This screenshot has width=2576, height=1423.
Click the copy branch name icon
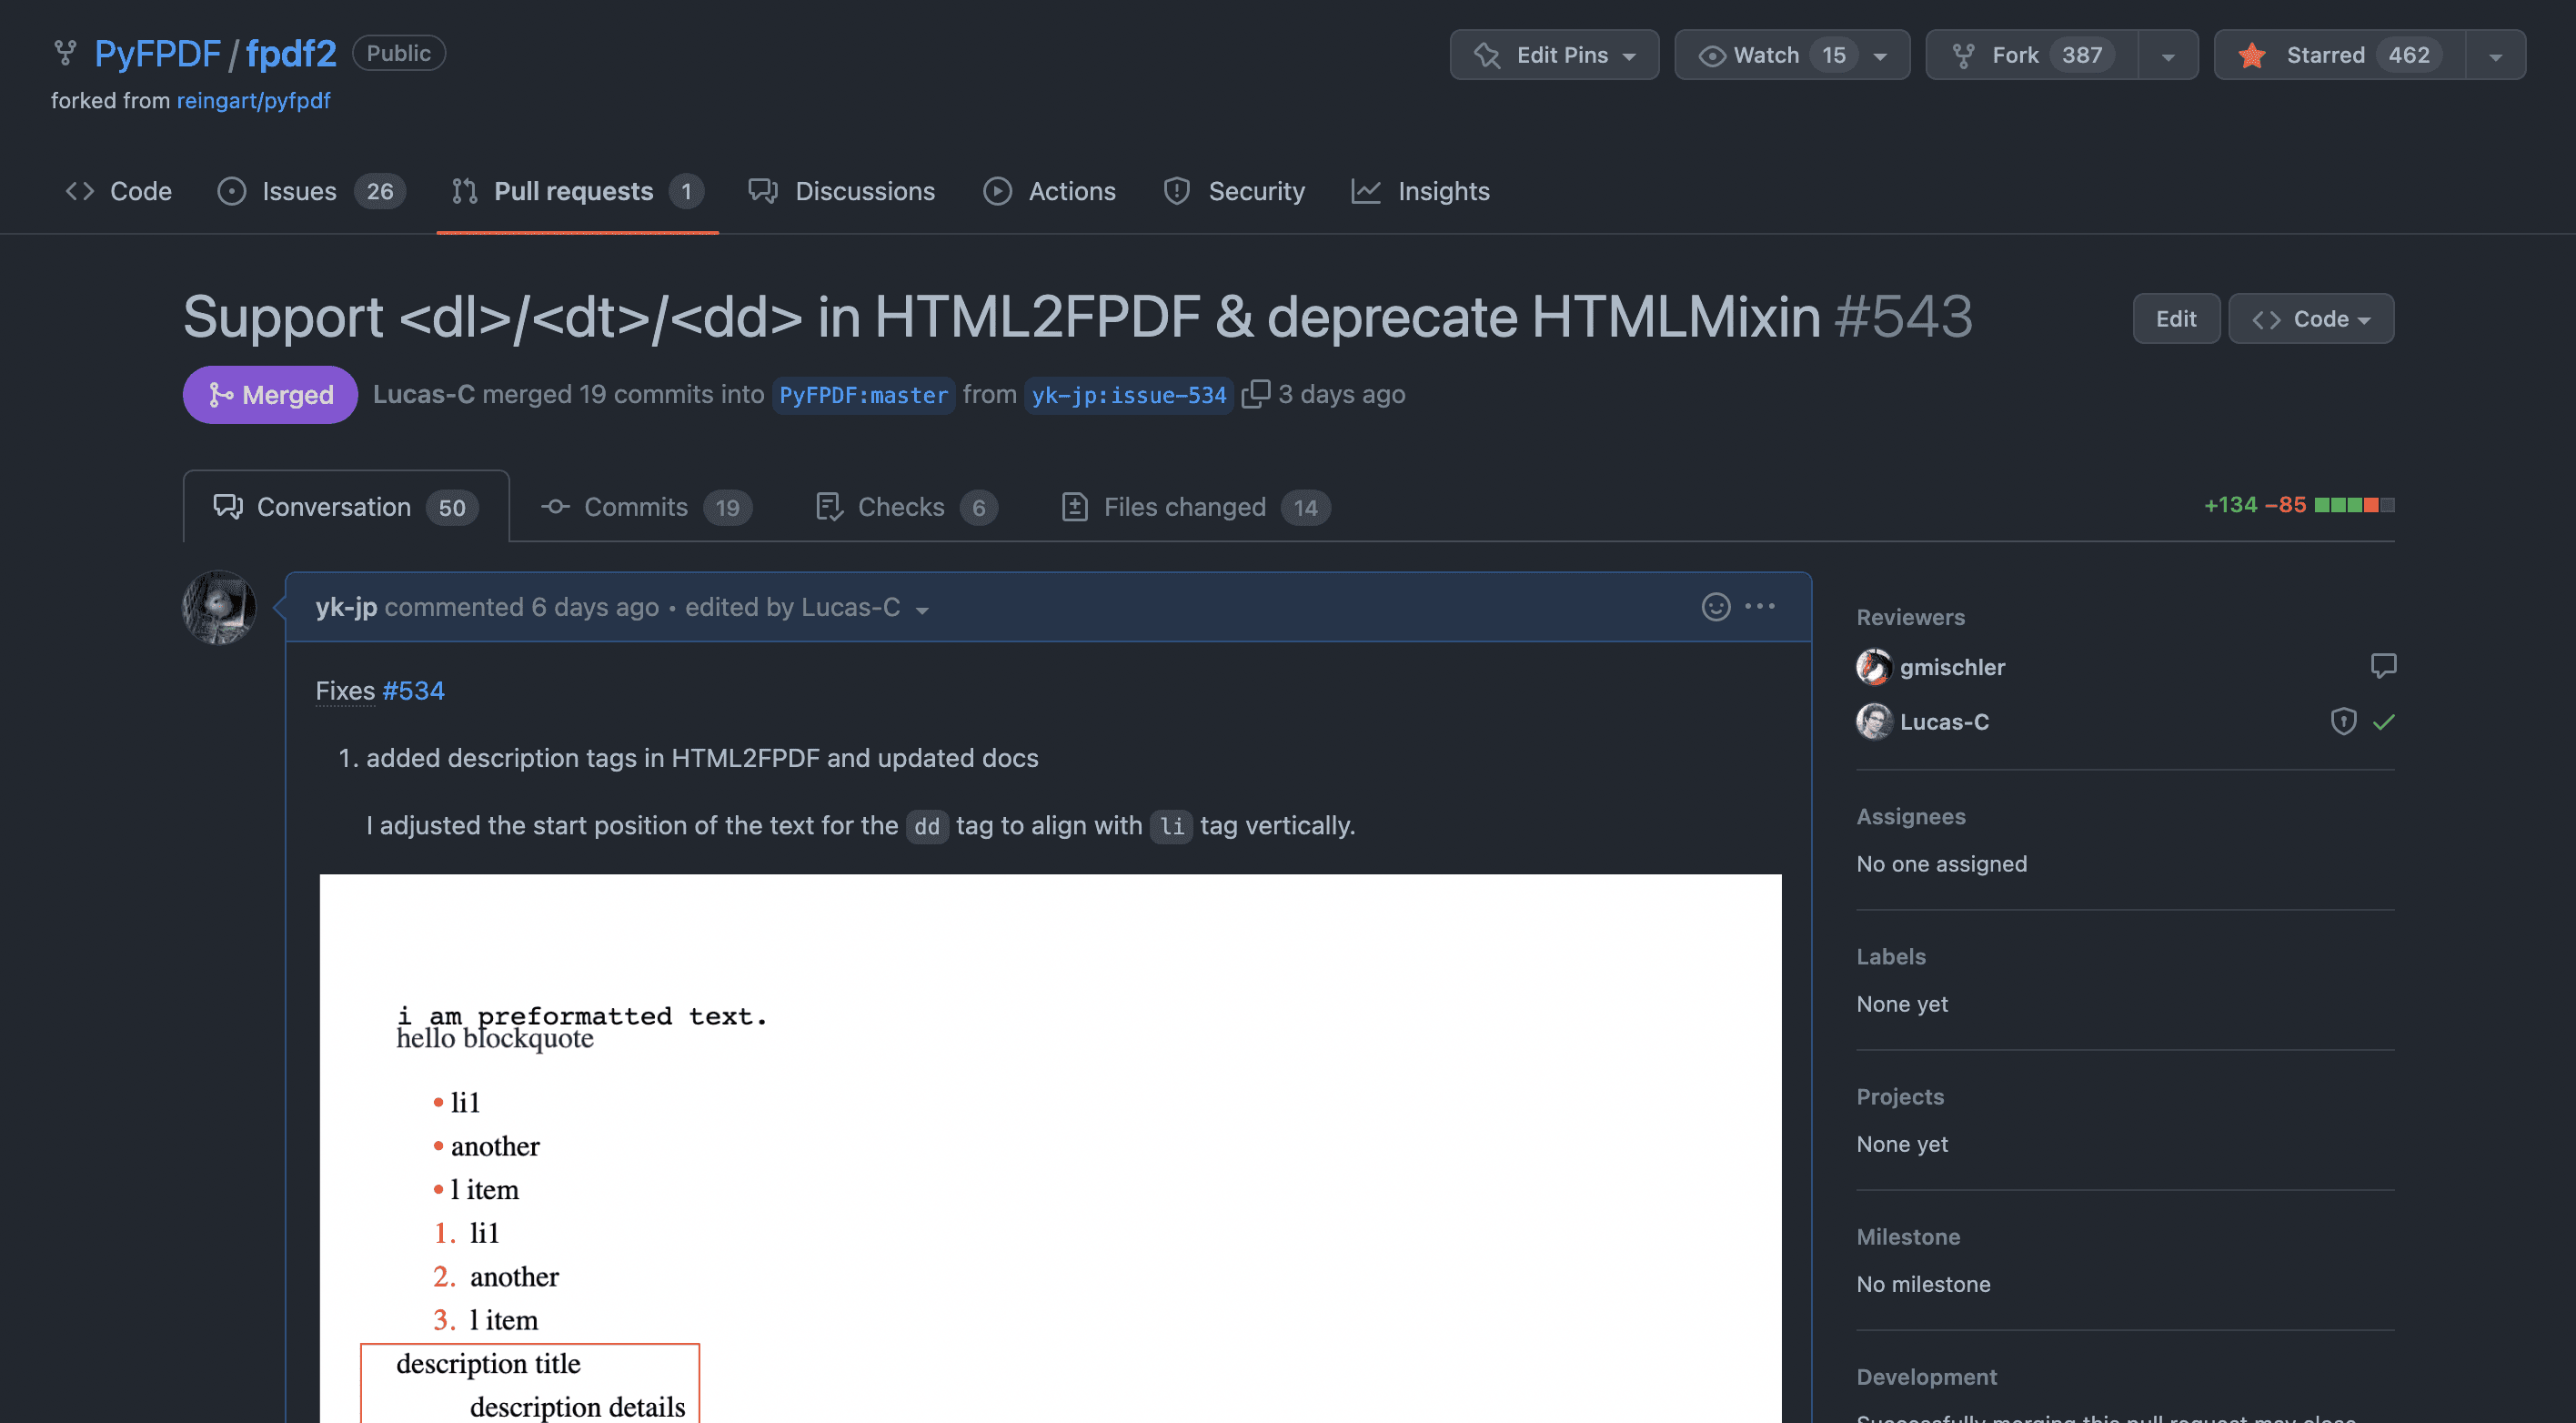(x=1255, y=394)
